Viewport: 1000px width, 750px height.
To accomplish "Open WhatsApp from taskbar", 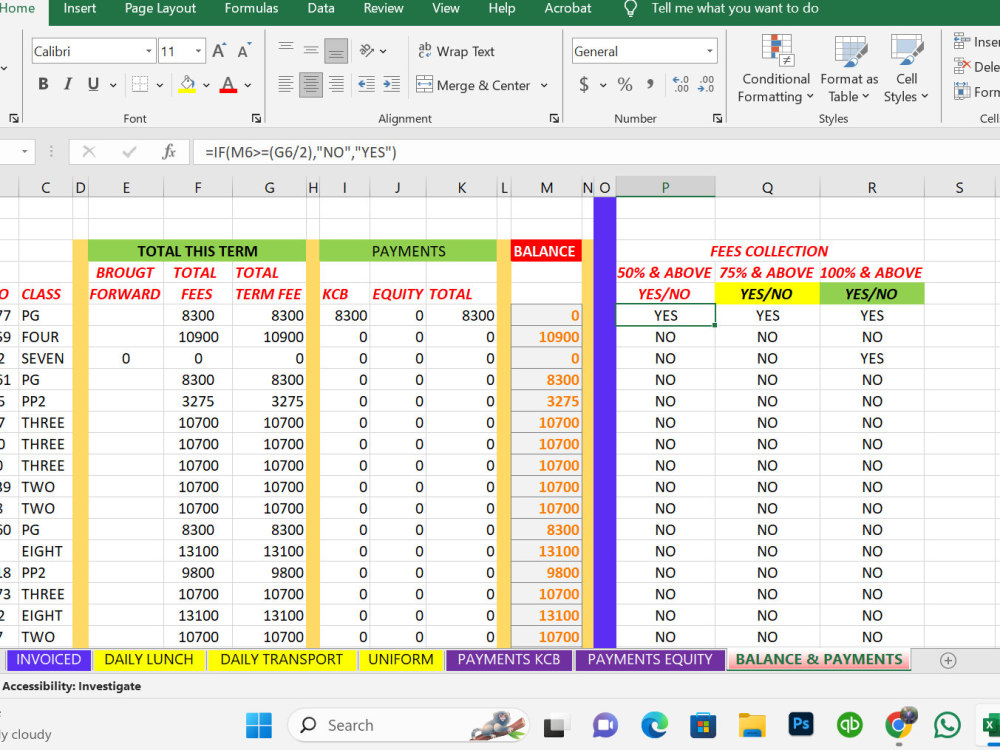I will pos(947,725).
